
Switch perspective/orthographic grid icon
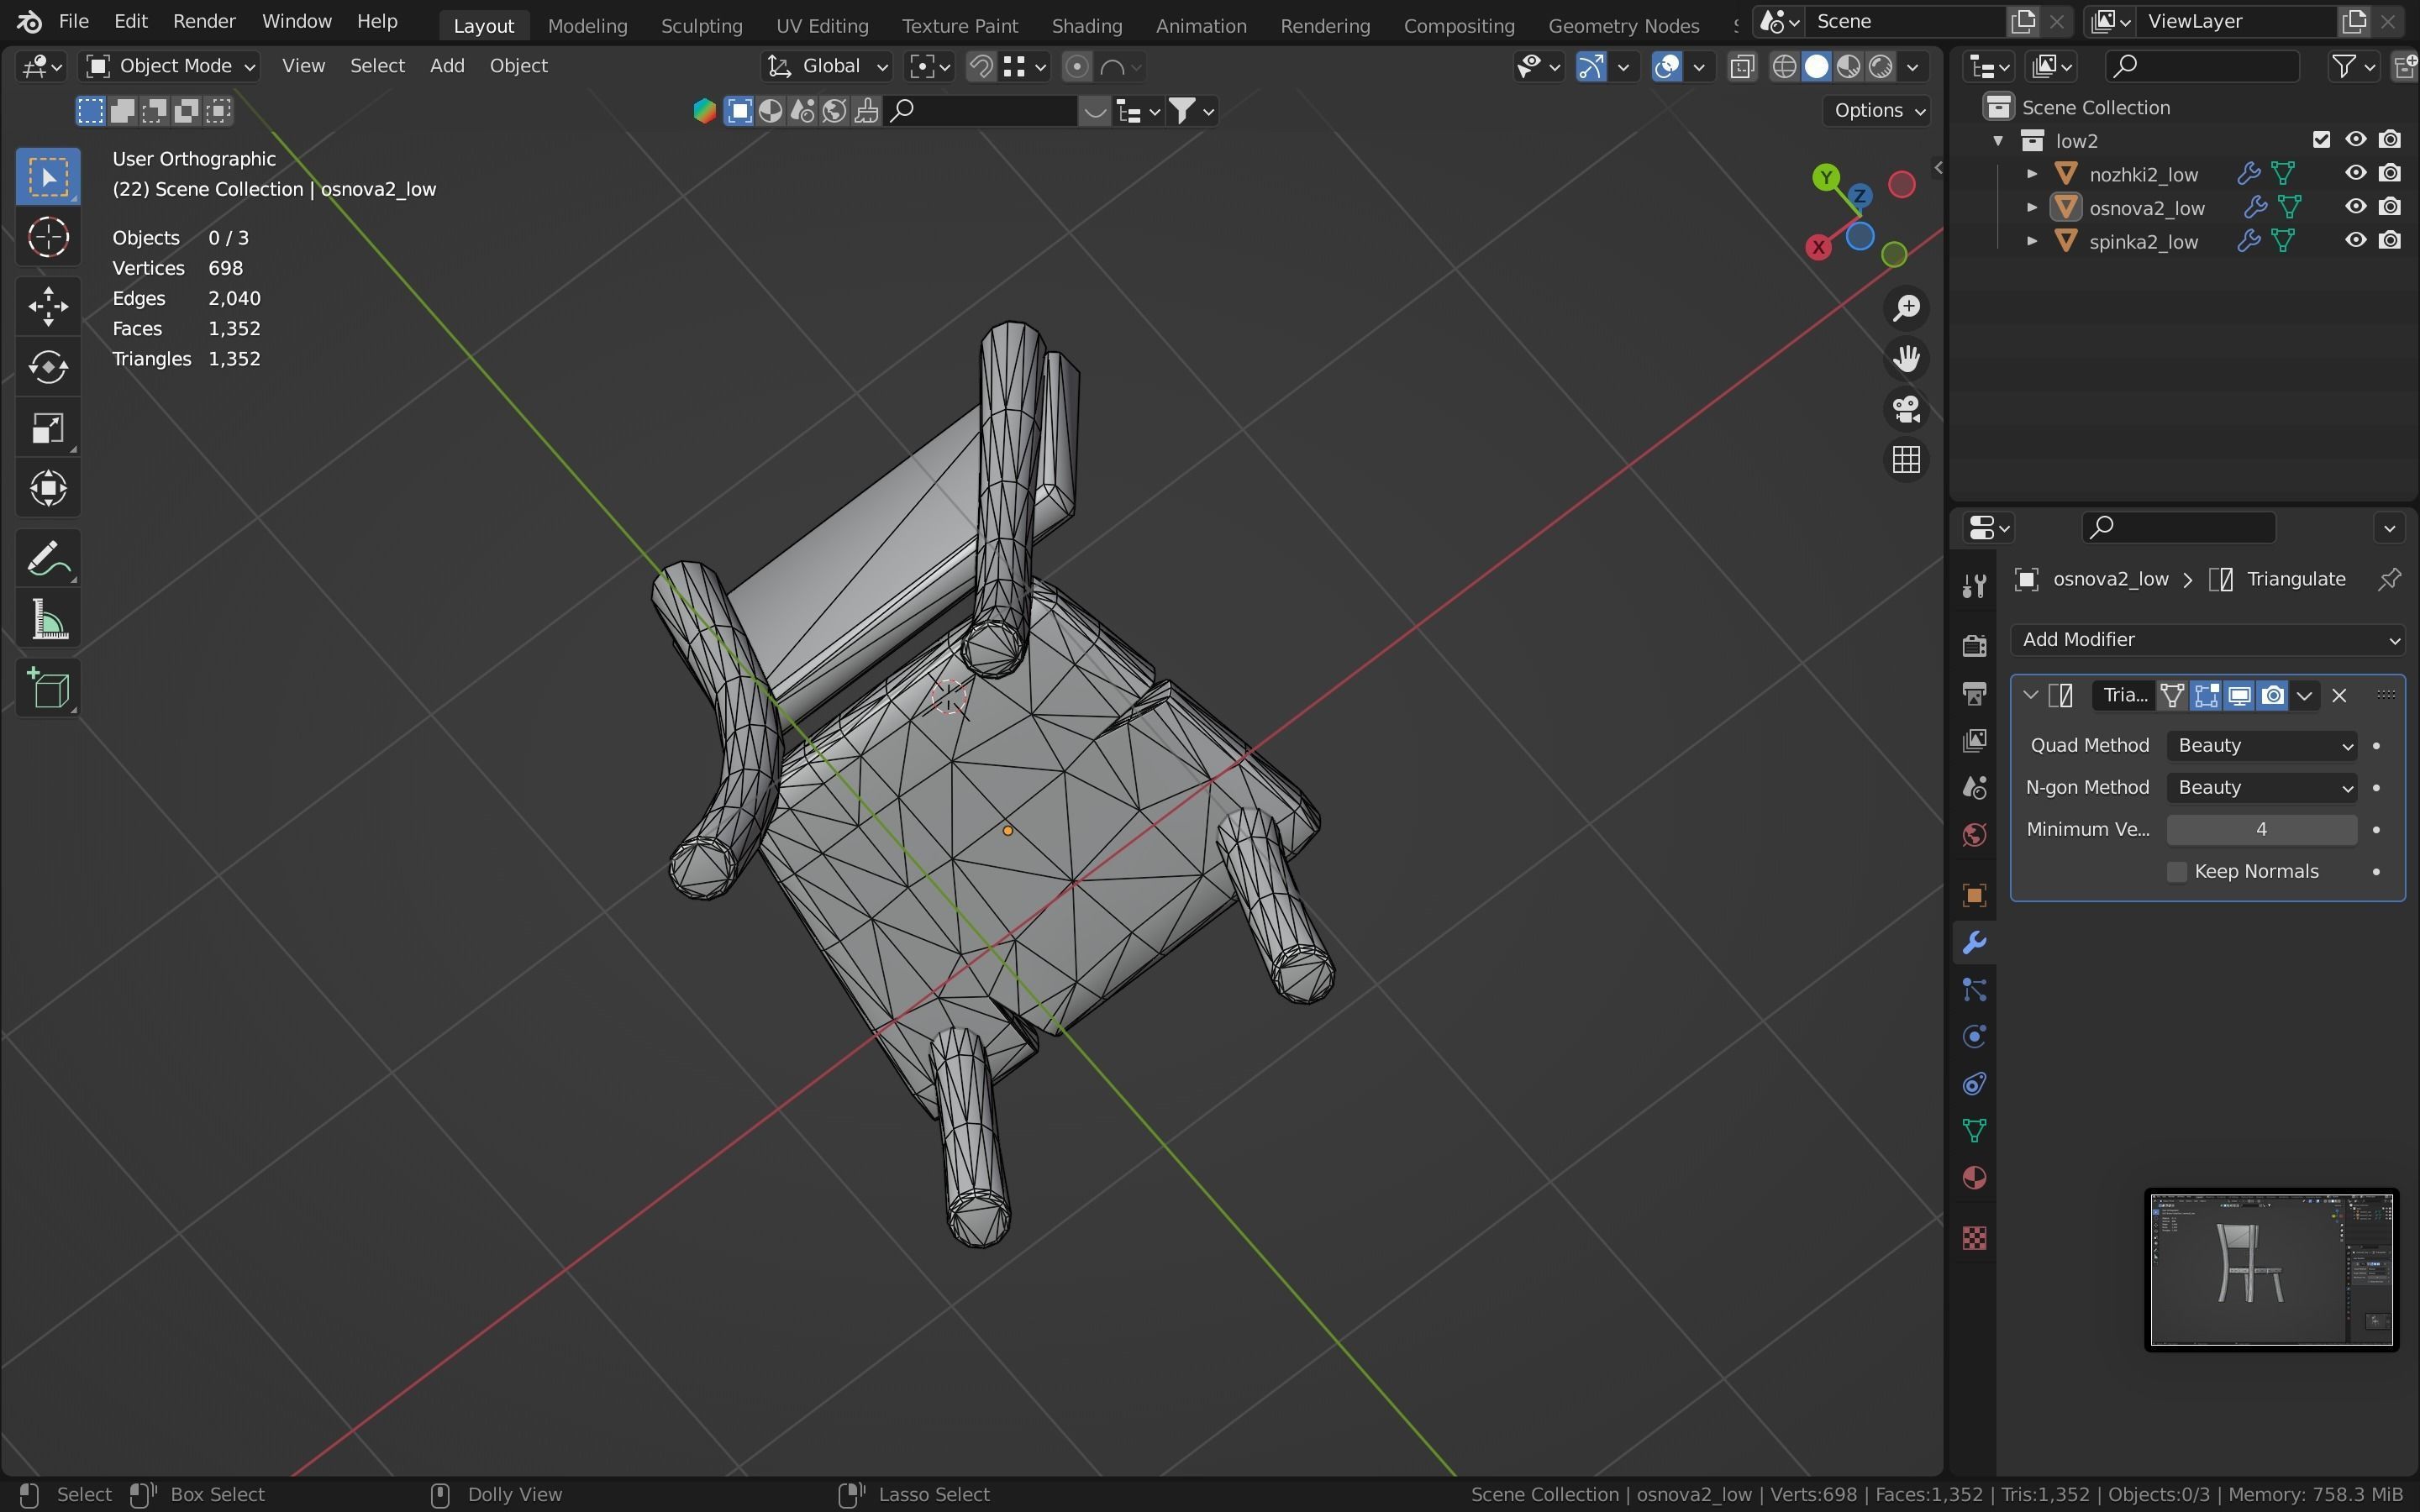click(x=1906, y=460)
